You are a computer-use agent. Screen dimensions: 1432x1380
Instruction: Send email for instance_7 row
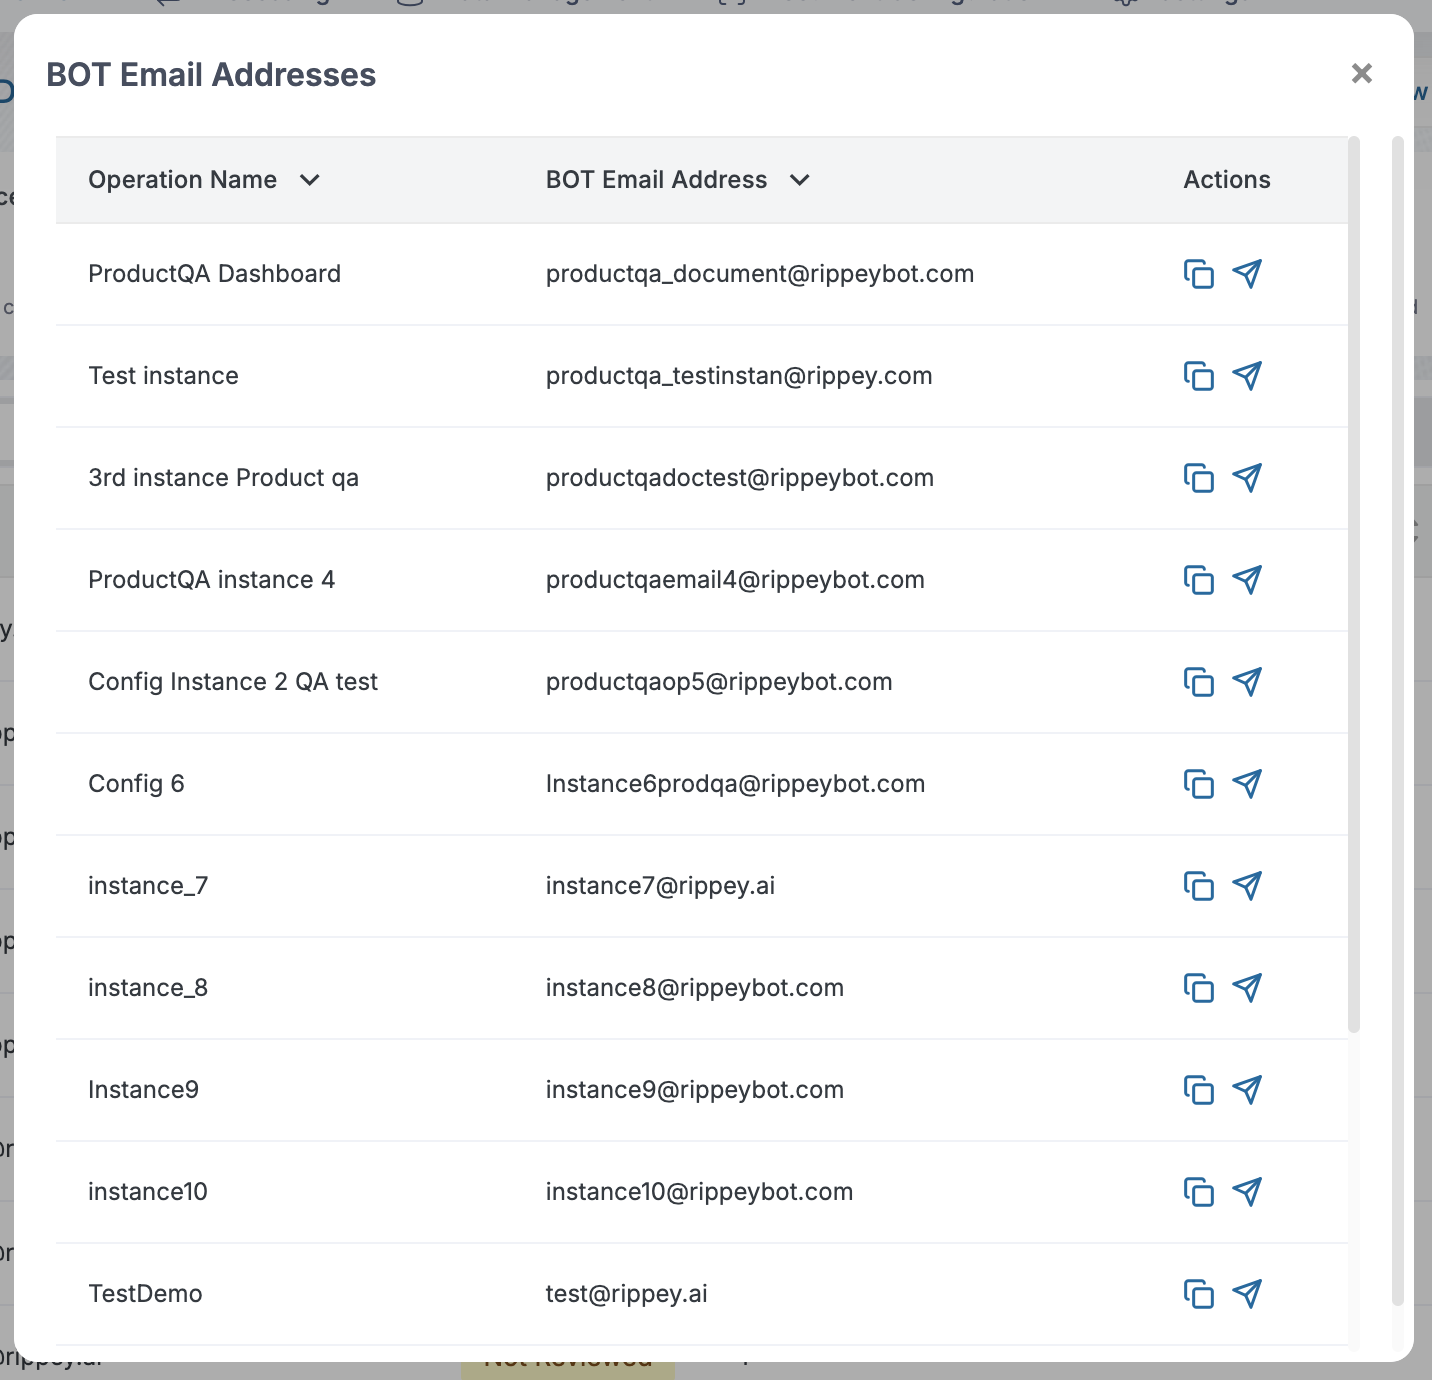(x=1247, y=886)
